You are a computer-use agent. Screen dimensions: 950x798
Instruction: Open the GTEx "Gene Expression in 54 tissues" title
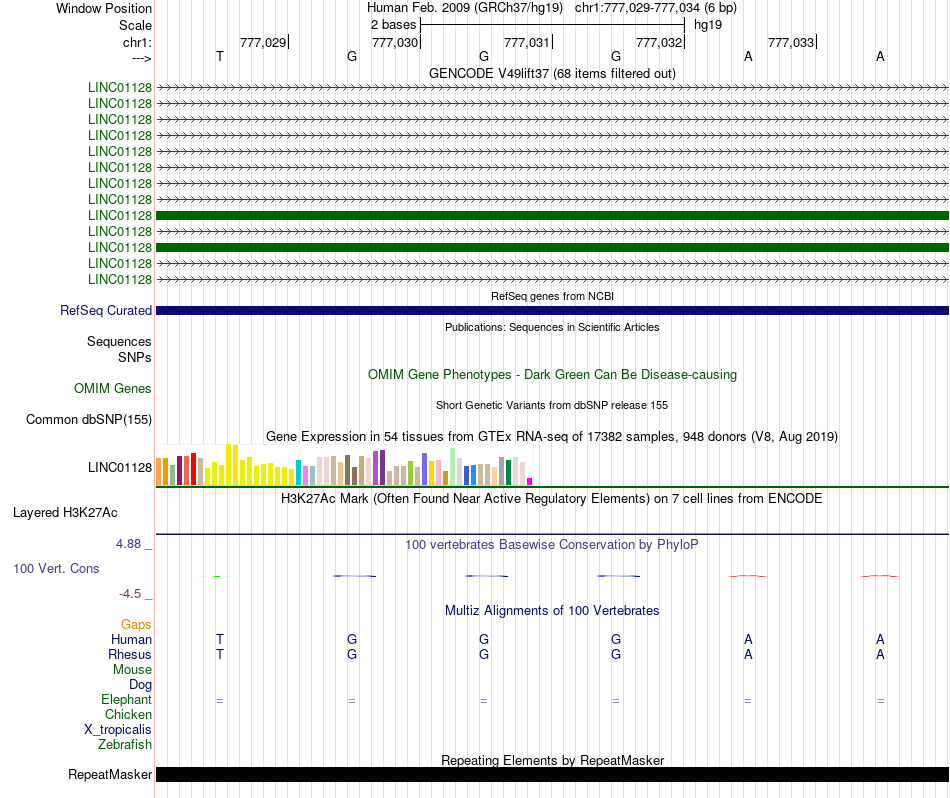coord(552,436)
